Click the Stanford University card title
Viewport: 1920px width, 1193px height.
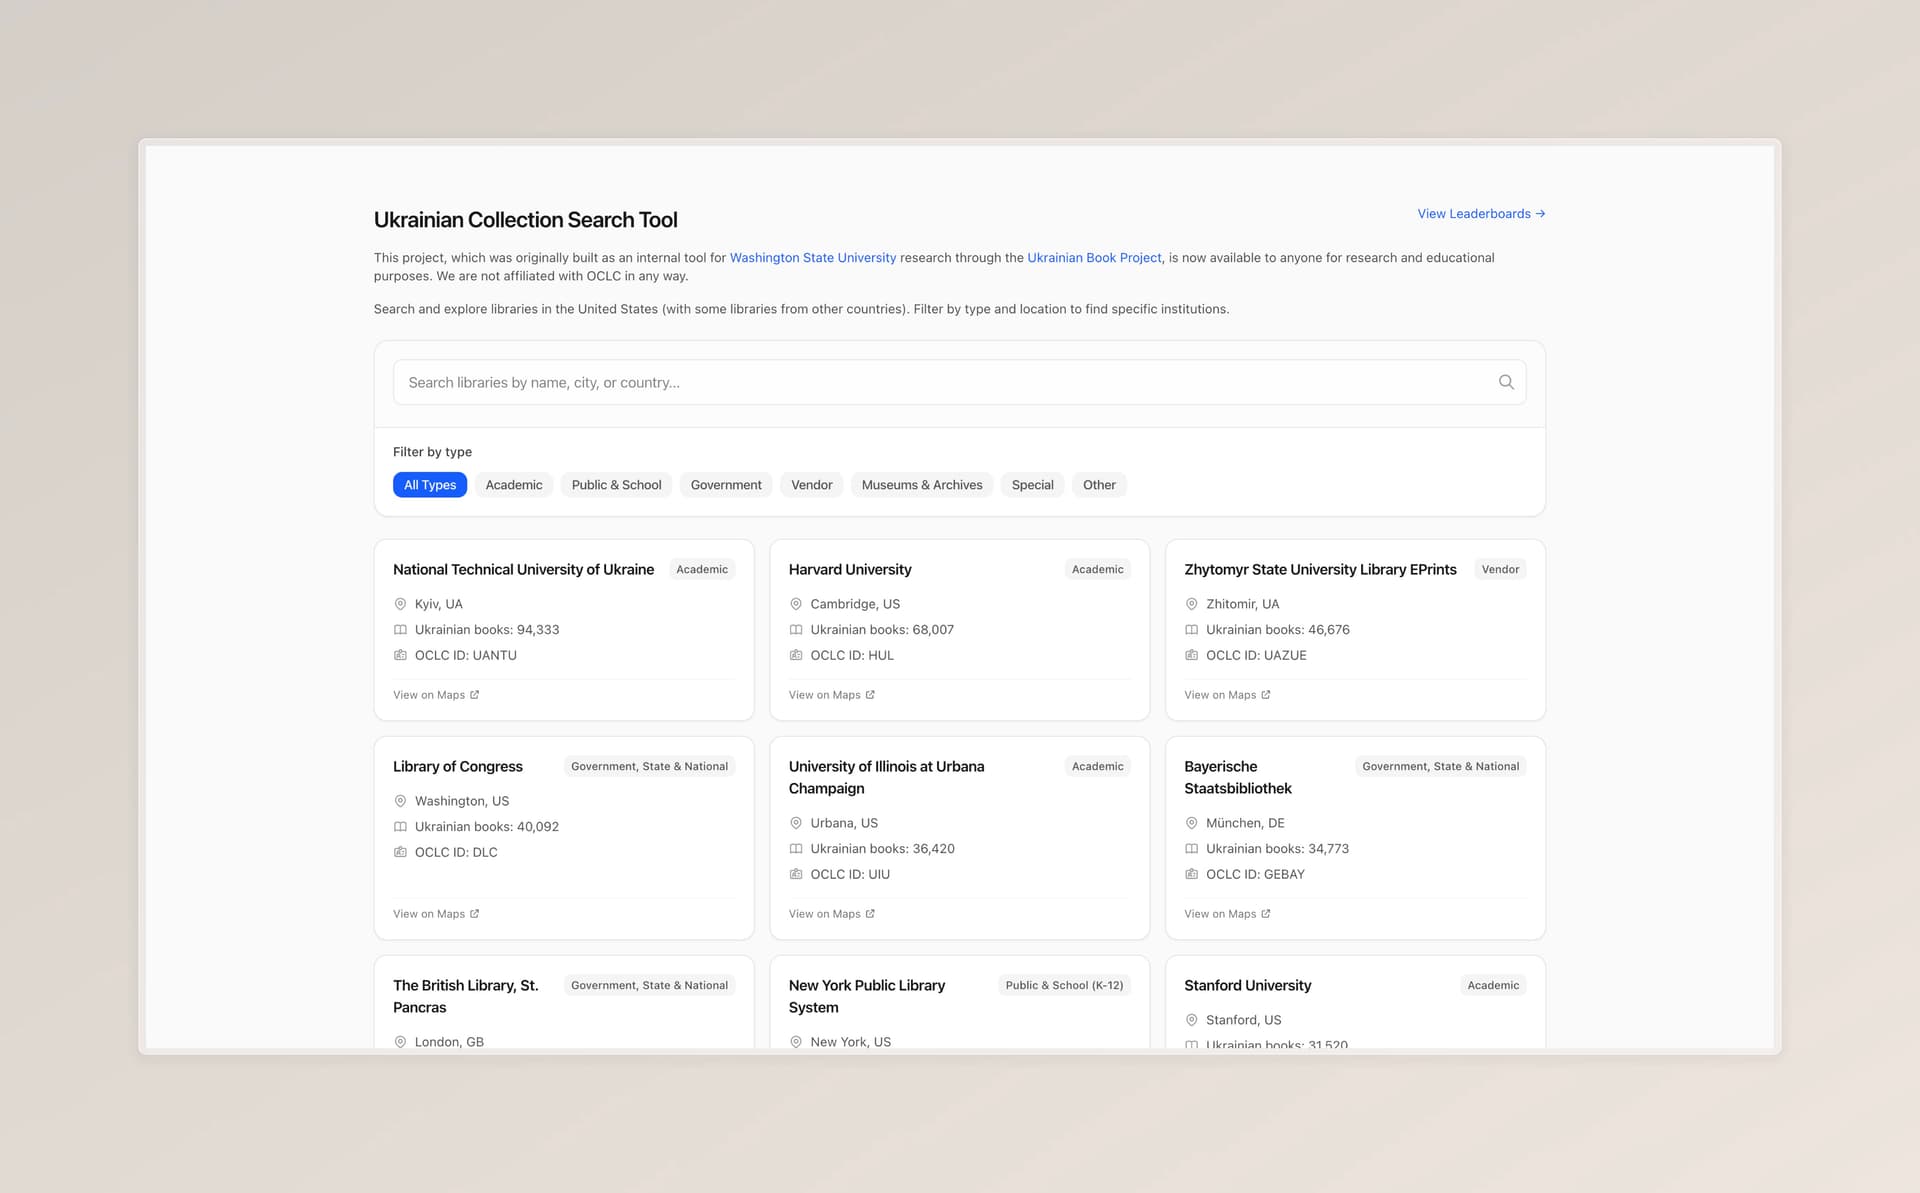pyautogui.click(x=1247, y=986)
